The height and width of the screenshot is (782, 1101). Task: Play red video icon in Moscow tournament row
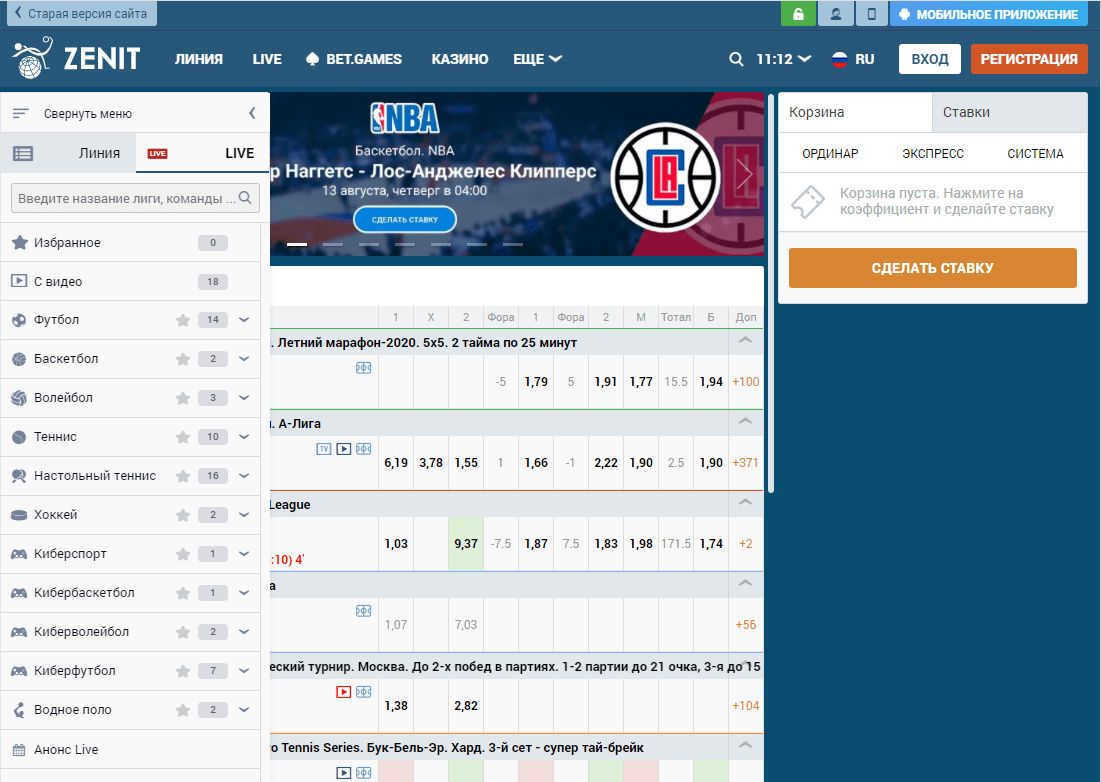tap(343, 692)
